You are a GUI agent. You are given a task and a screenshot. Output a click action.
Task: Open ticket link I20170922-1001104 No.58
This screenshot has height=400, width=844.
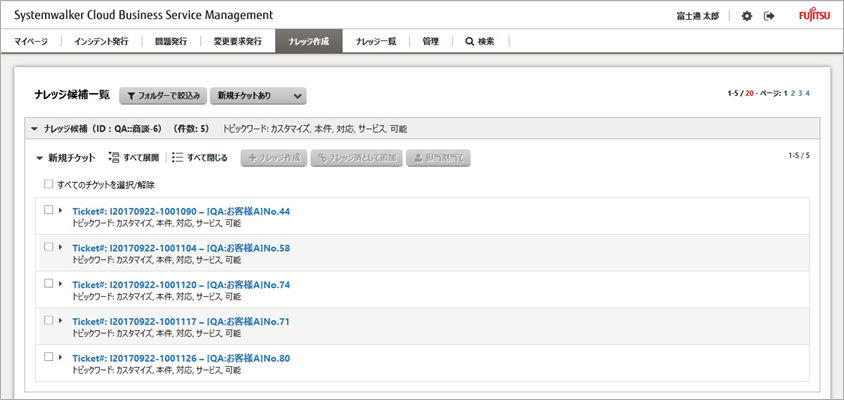pyautogui.click(x=181, y=248)
